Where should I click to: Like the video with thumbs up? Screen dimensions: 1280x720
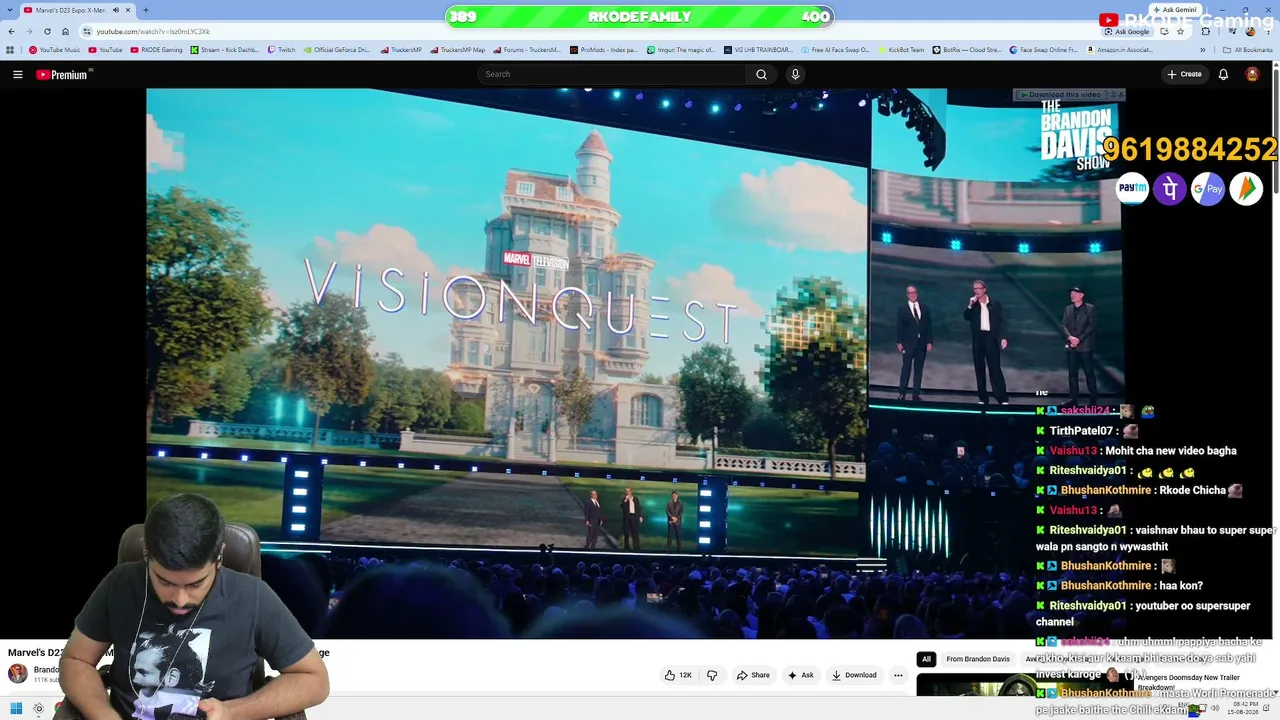(x=678, y=675)
